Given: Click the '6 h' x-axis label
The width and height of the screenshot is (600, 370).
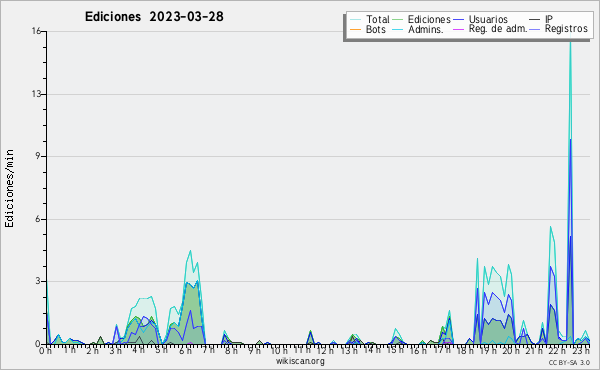Looking at the screenshot, I should click(185, 351).
